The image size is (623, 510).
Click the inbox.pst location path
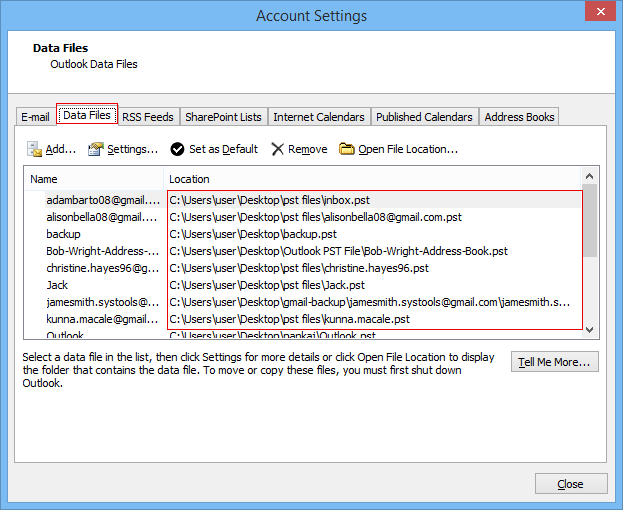click(269, 200)
